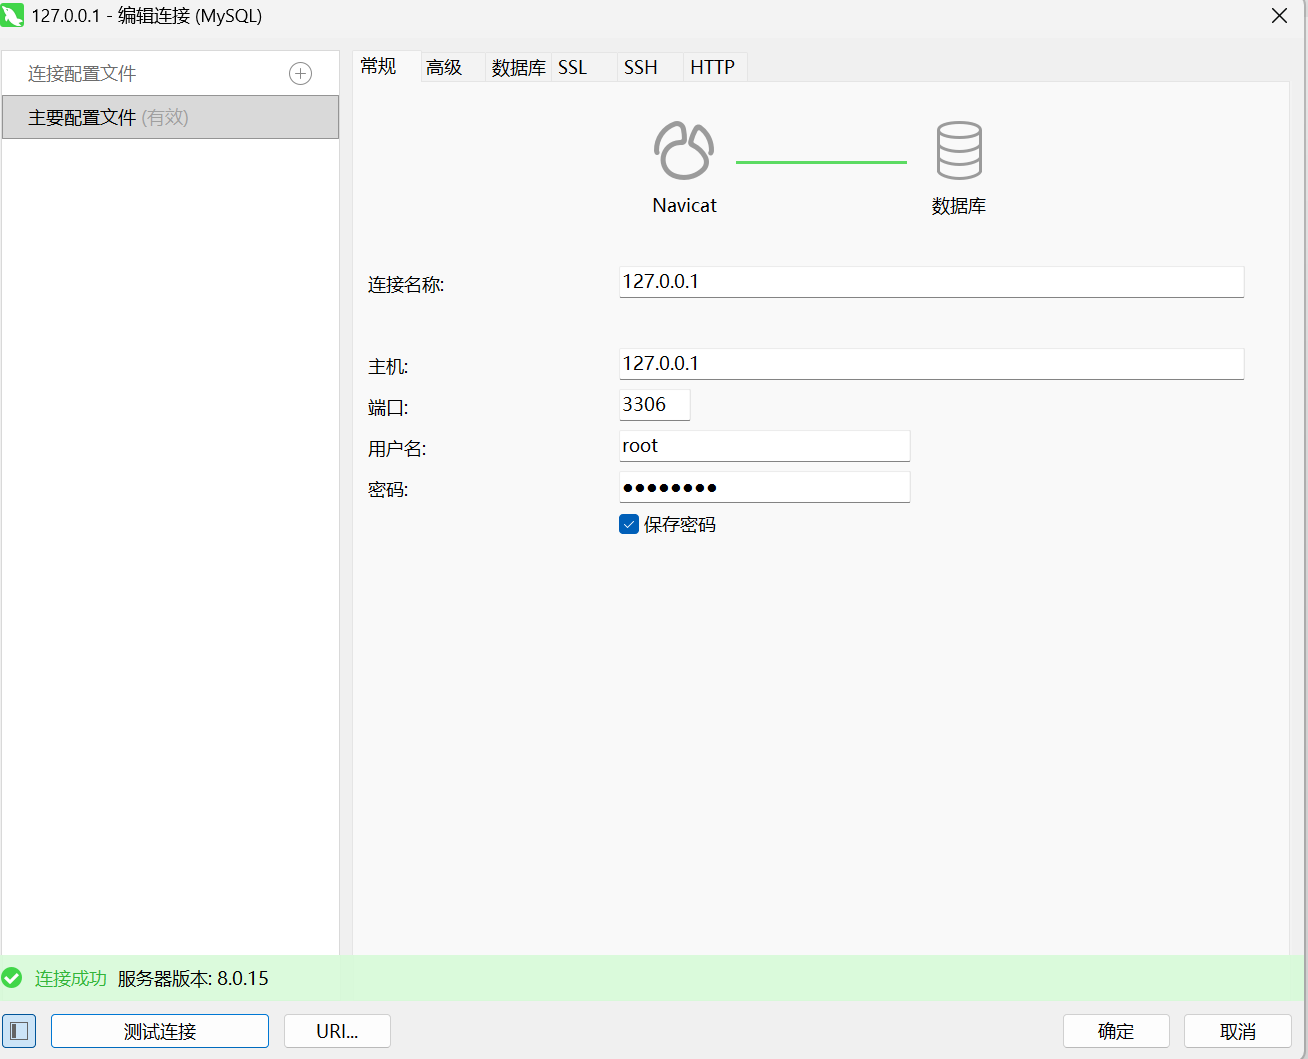
Task: Click the 密码 password field
Action: point(765,487)
